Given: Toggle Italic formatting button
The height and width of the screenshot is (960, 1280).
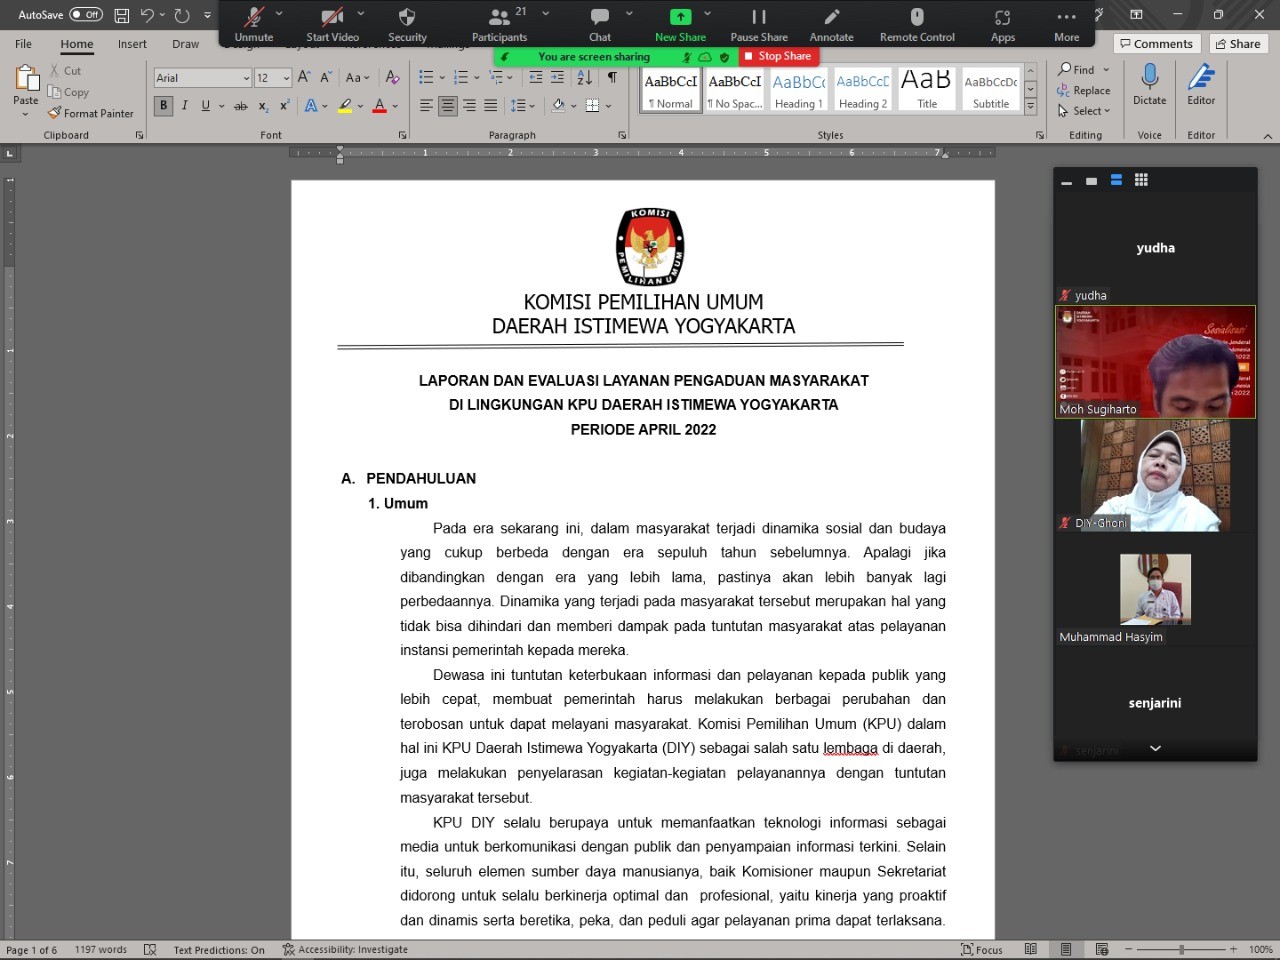Looking at the screenshot, I should click(185, 105).
